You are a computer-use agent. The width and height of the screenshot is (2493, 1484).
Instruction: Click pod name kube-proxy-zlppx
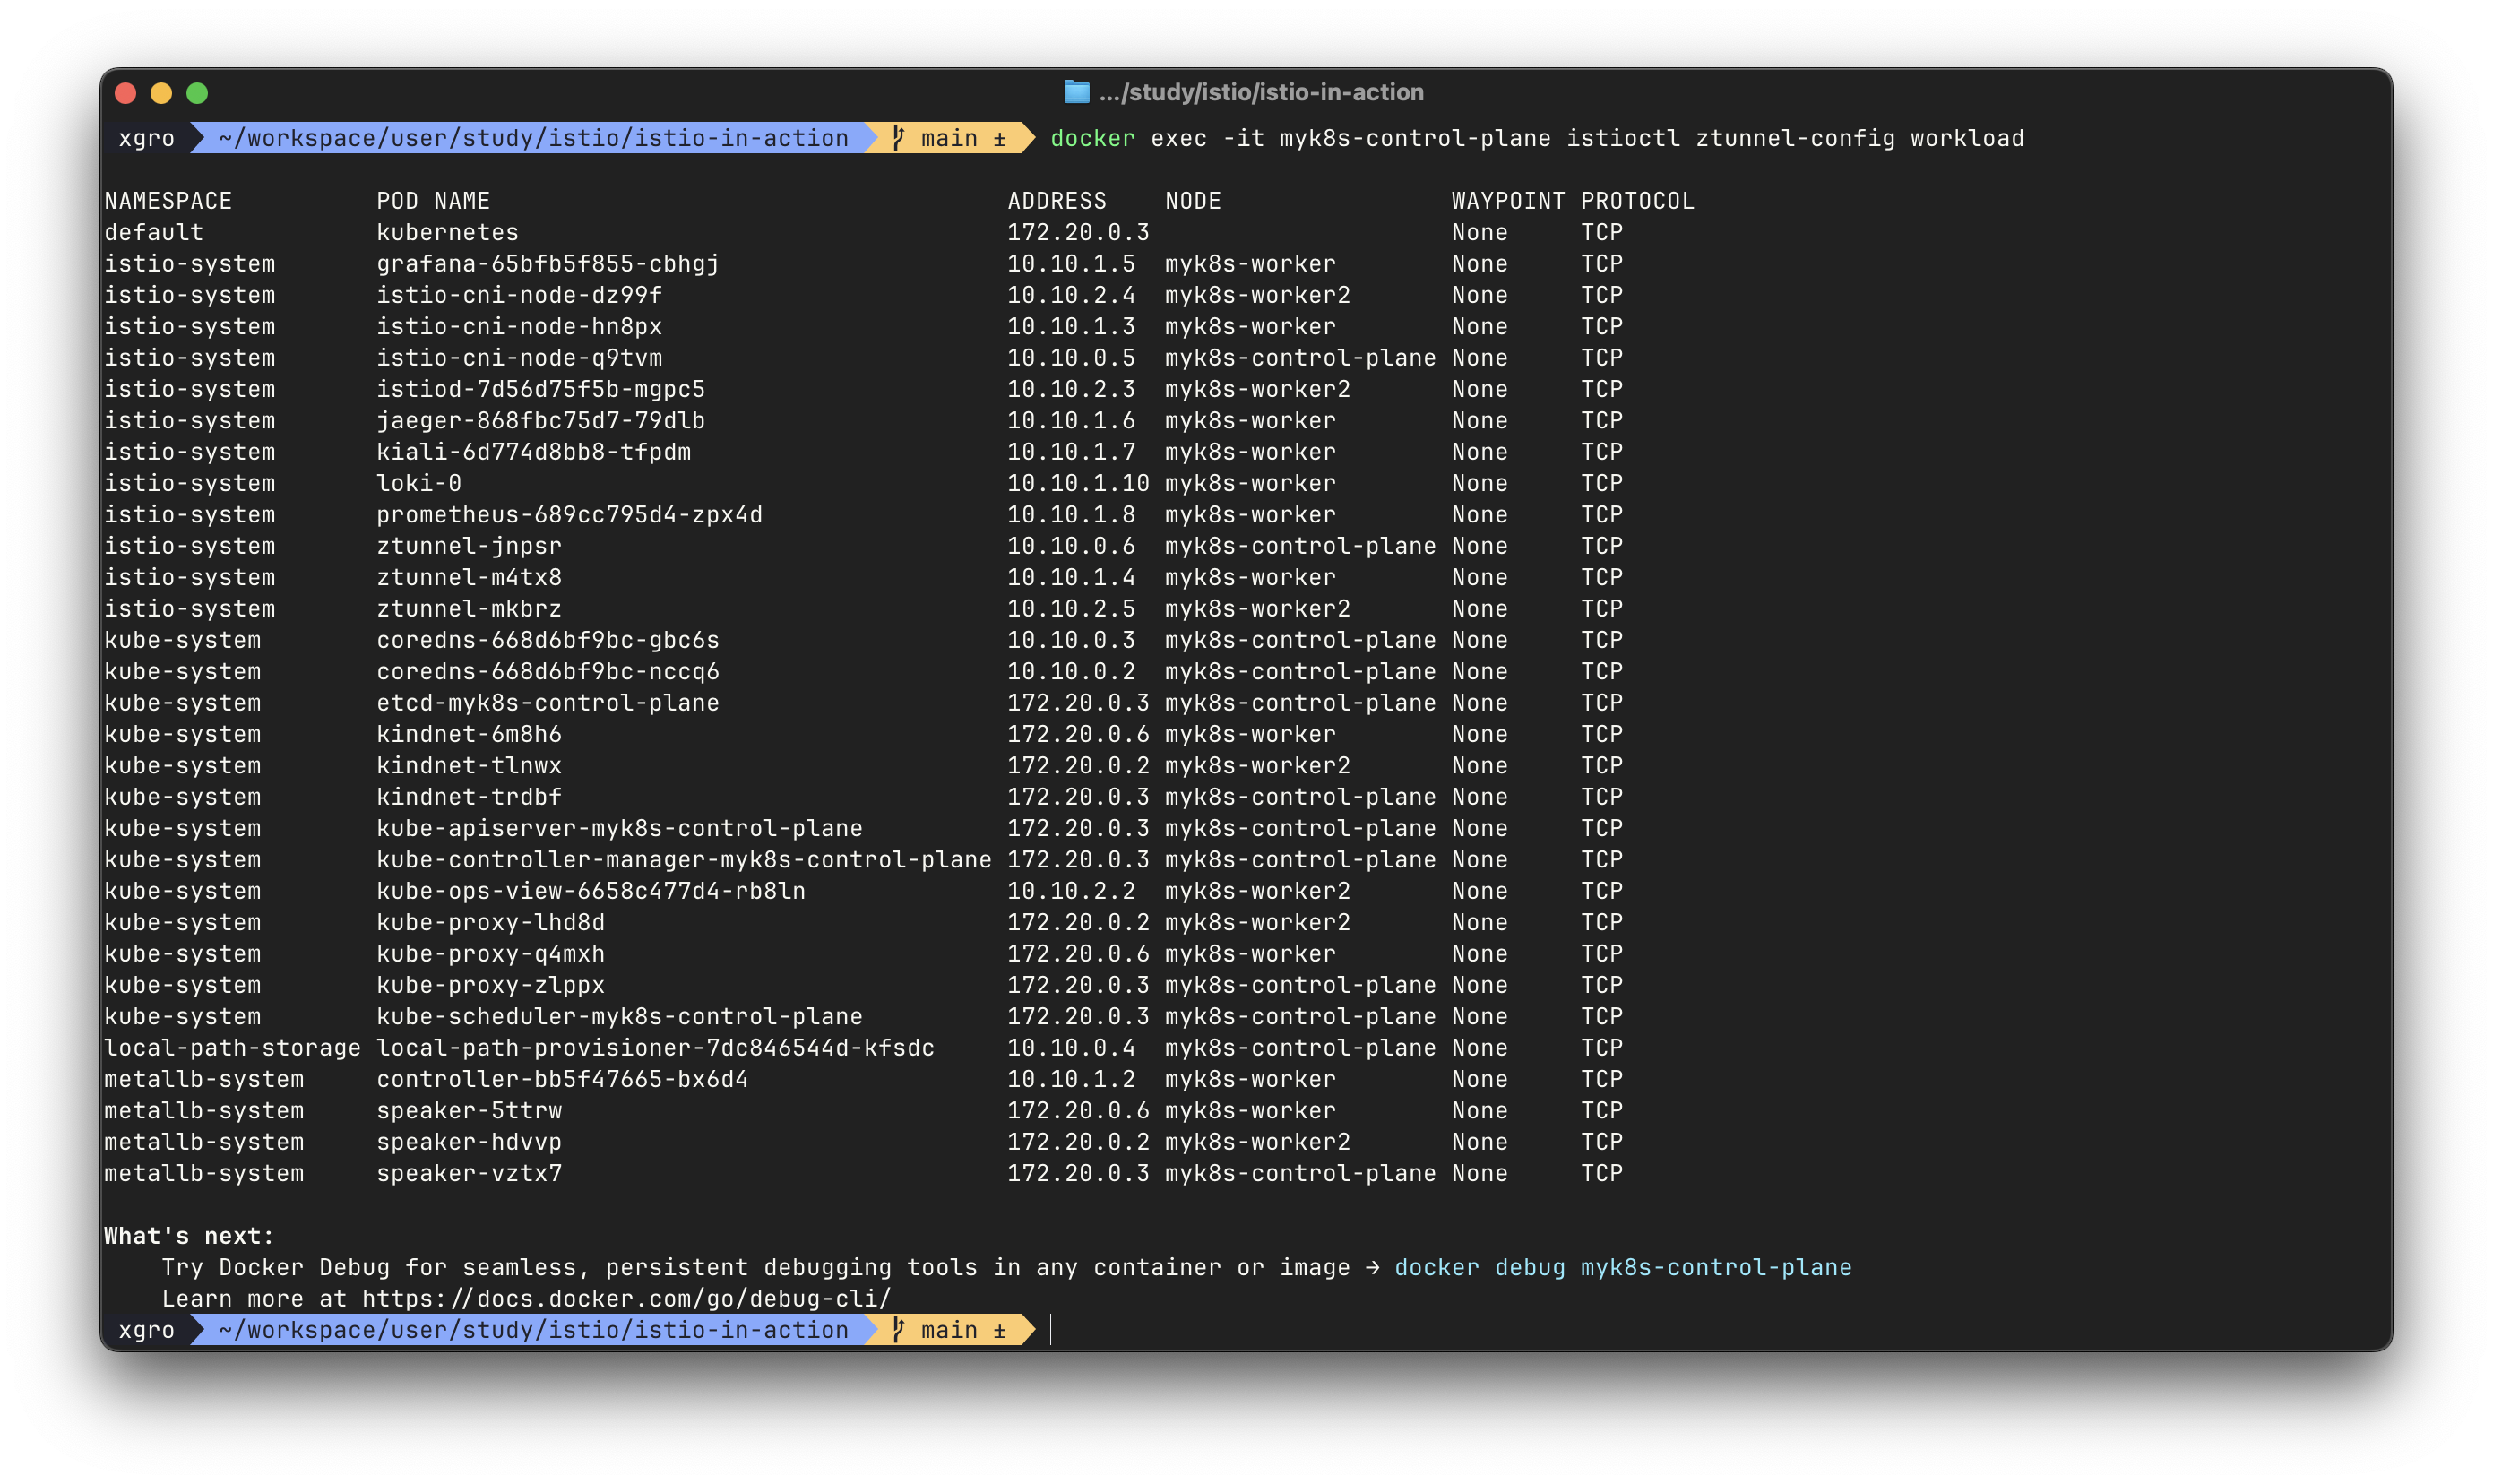pyautogui.click(x=490, y=985)
